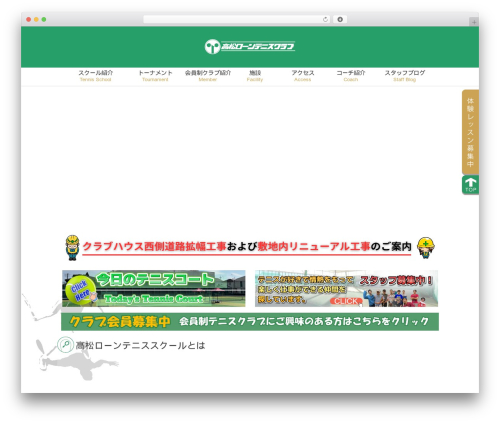Open the アクセス Access menu item
Screen dimensions: 500x423
303,76
